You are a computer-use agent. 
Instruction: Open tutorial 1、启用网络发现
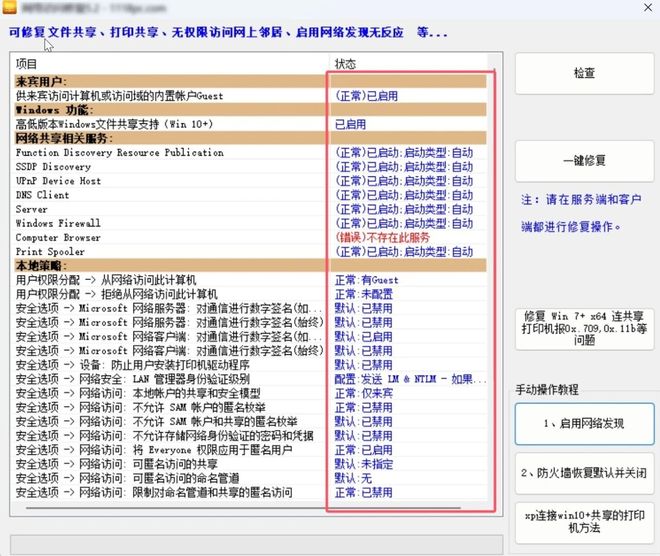[584, 424]
